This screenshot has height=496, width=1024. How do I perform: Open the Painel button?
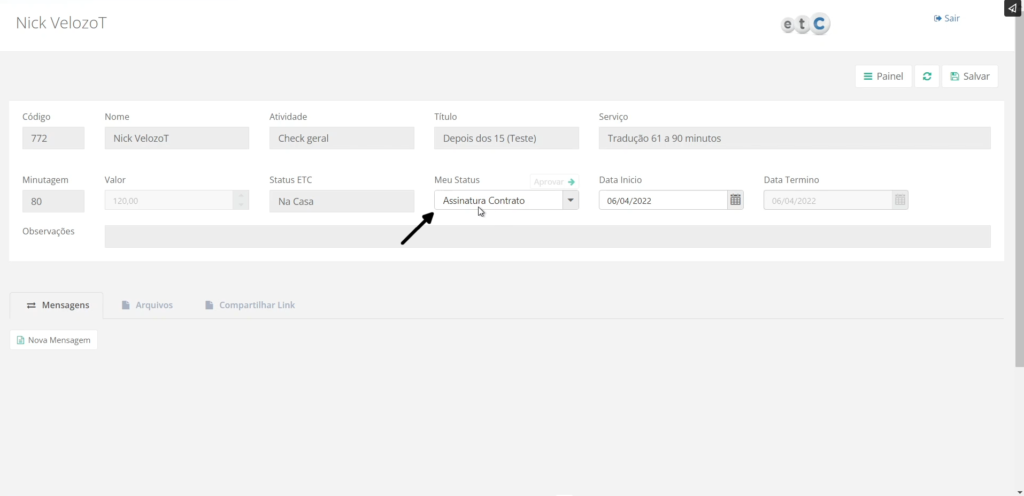(x=883, y=77)
